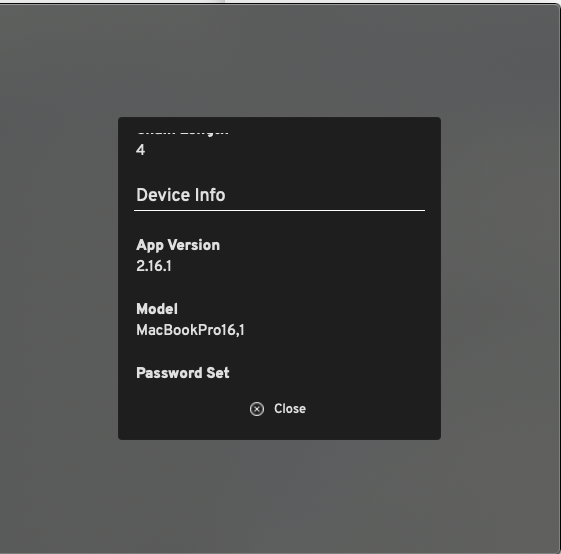Click the dimmed backdrop left of the dialog
Viewport: 561px width, 554px height.
click(59, 278)
